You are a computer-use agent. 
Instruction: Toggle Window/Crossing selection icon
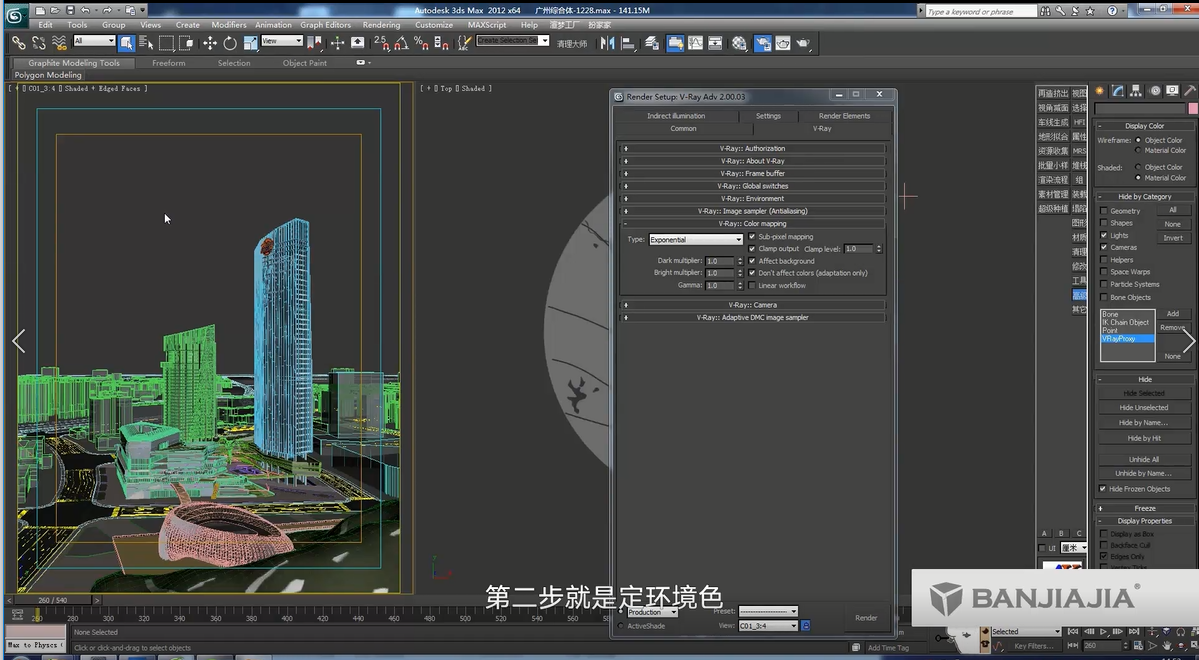pyautogui.click(x=185, y=43)
